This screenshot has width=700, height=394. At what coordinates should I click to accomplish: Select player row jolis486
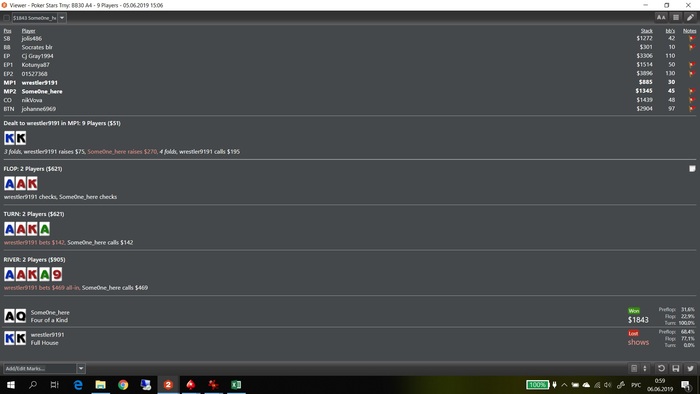[x=350, y=38]
